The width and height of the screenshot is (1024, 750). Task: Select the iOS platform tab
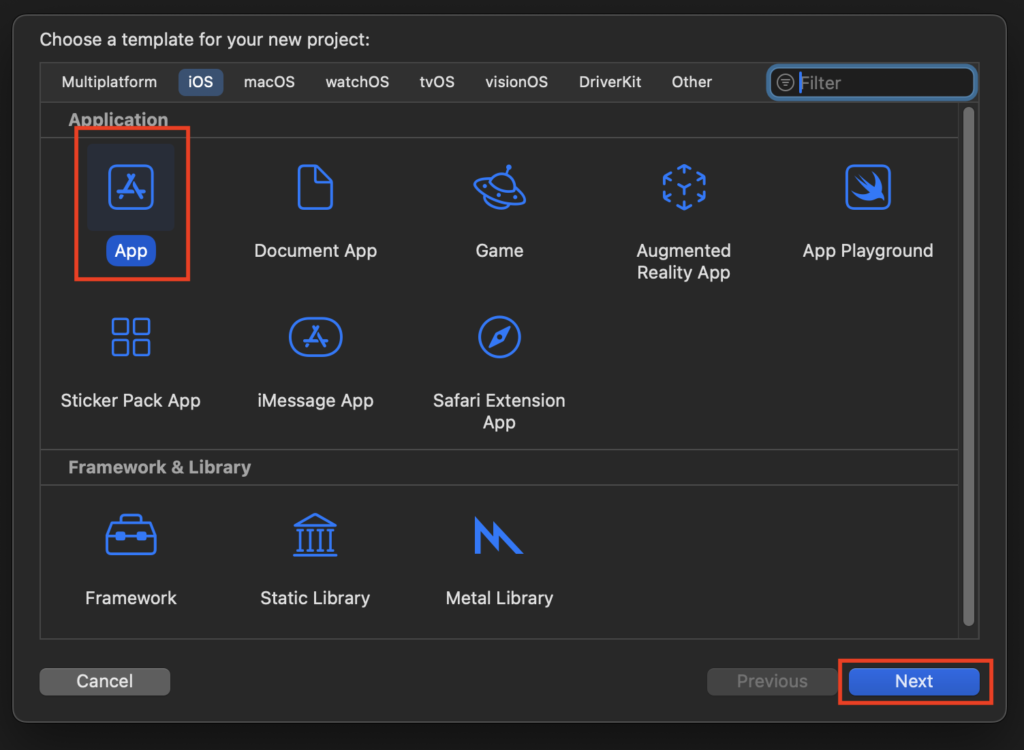[x=200, y=82]
